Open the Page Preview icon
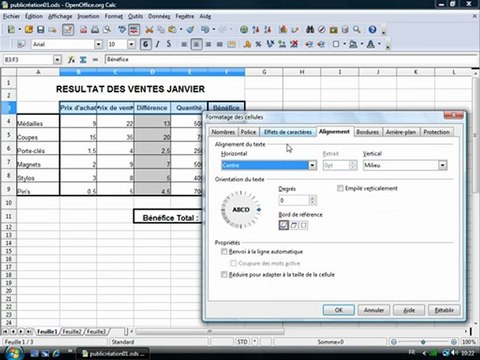Screen dimensions: 480x360 tap(107, 30)
